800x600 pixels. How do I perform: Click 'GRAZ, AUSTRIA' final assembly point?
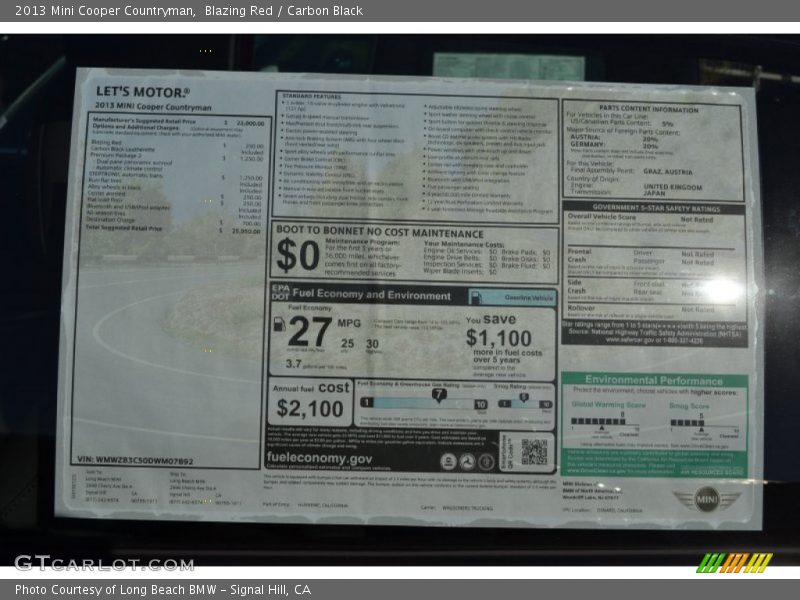668,172
